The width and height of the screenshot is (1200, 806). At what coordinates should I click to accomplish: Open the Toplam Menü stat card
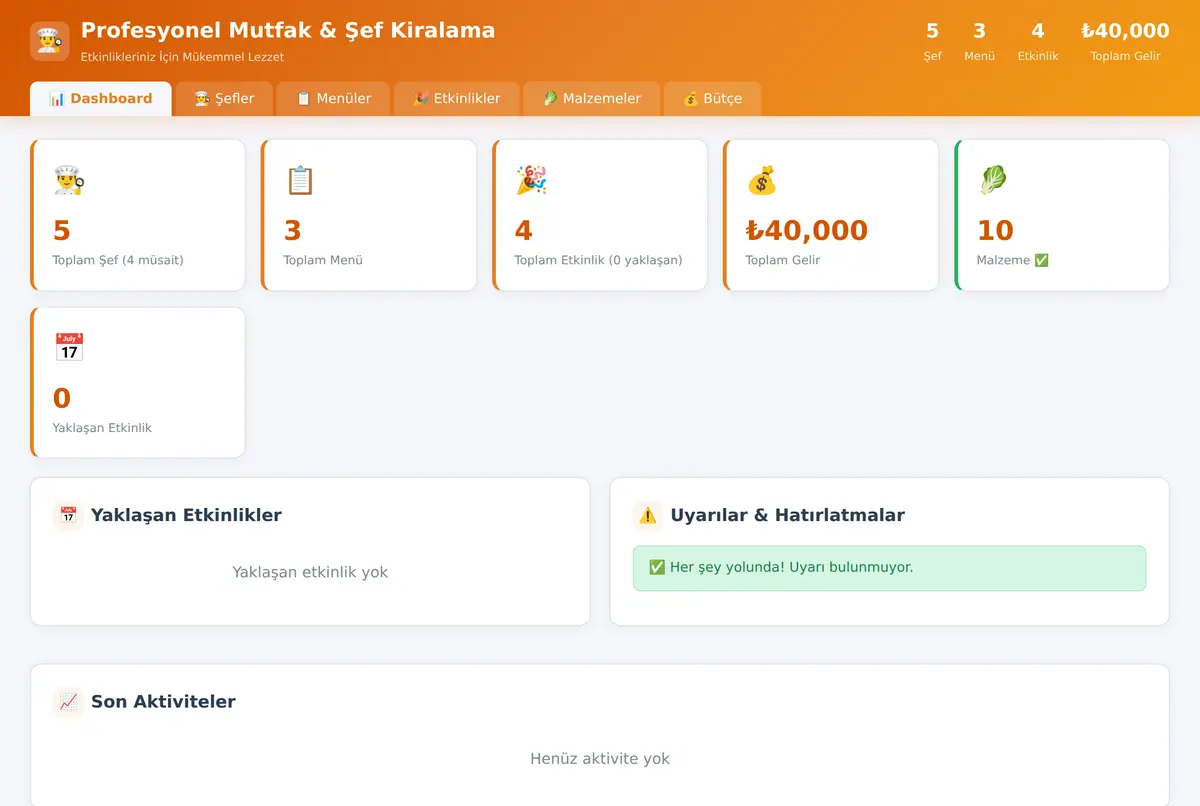(x=369, y=215)
